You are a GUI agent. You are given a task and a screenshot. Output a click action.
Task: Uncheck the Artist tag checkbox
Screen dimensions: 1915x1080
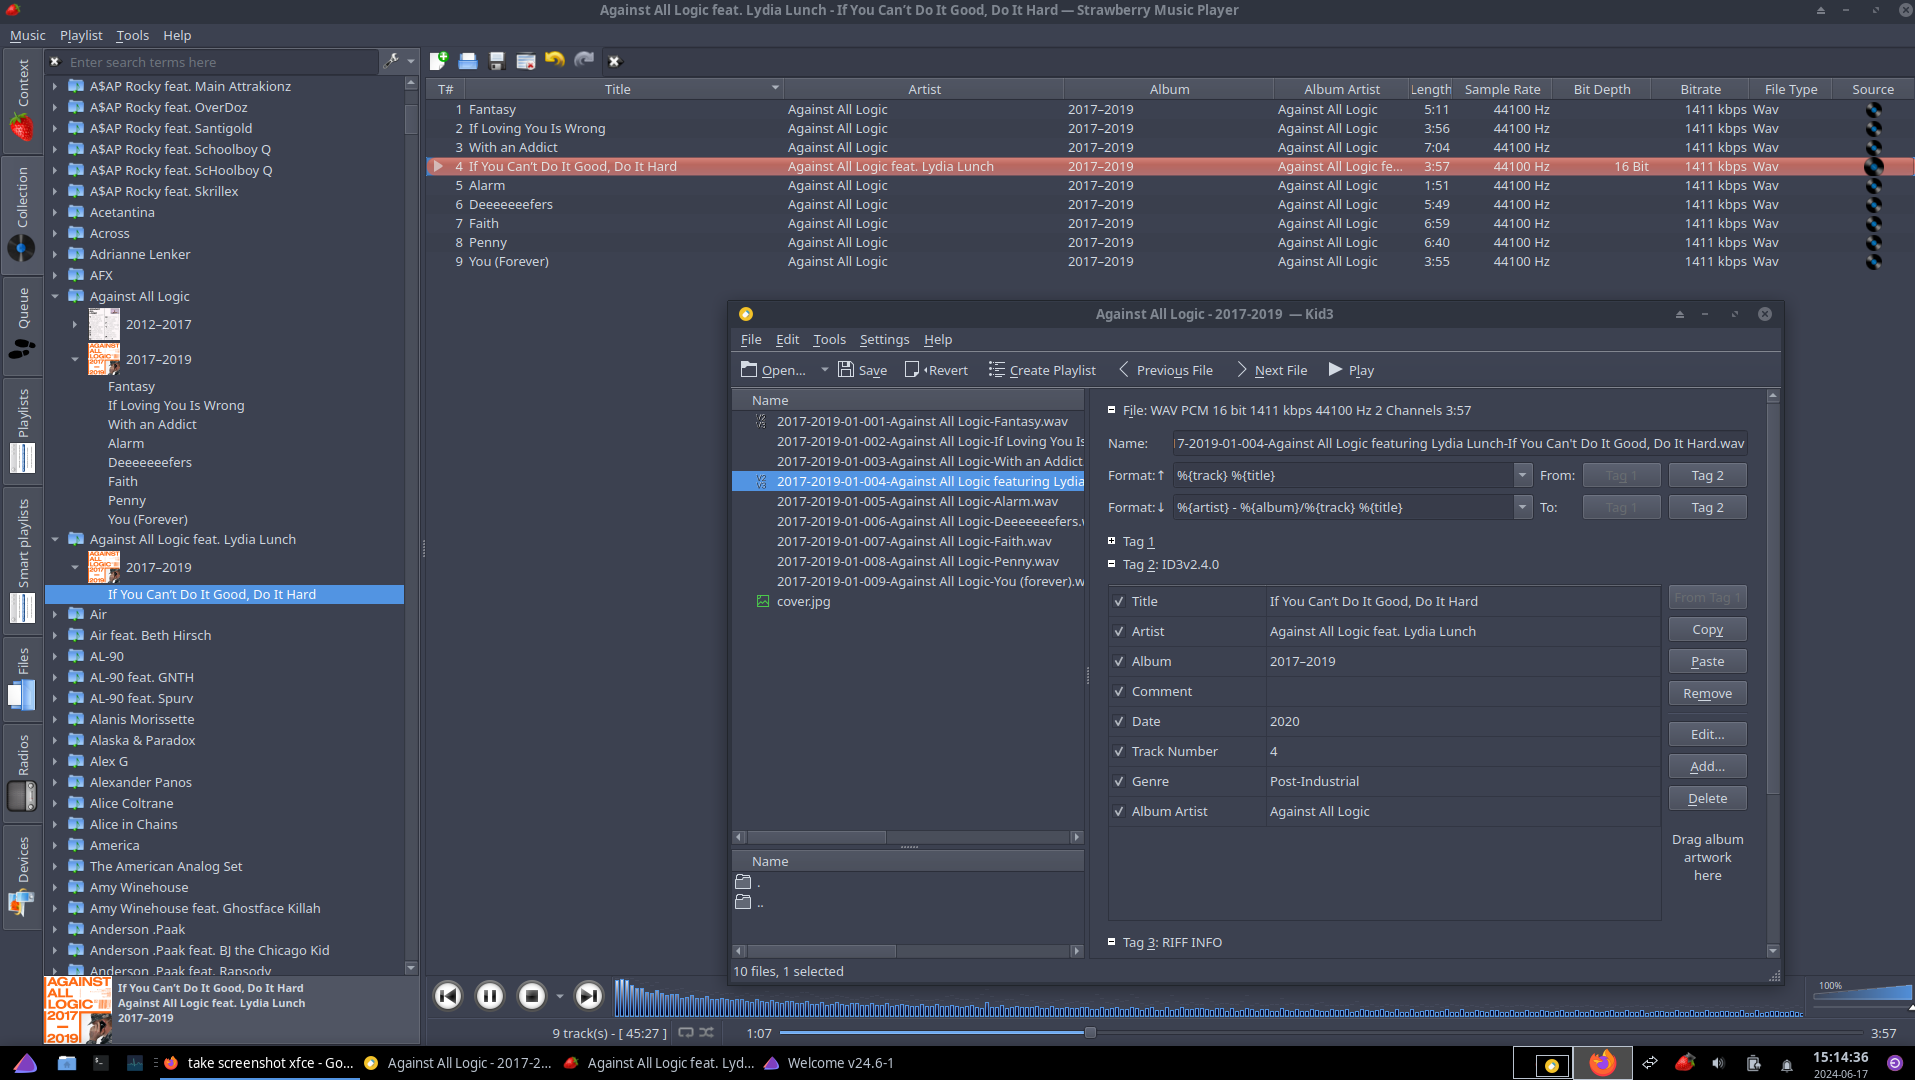1119,631
